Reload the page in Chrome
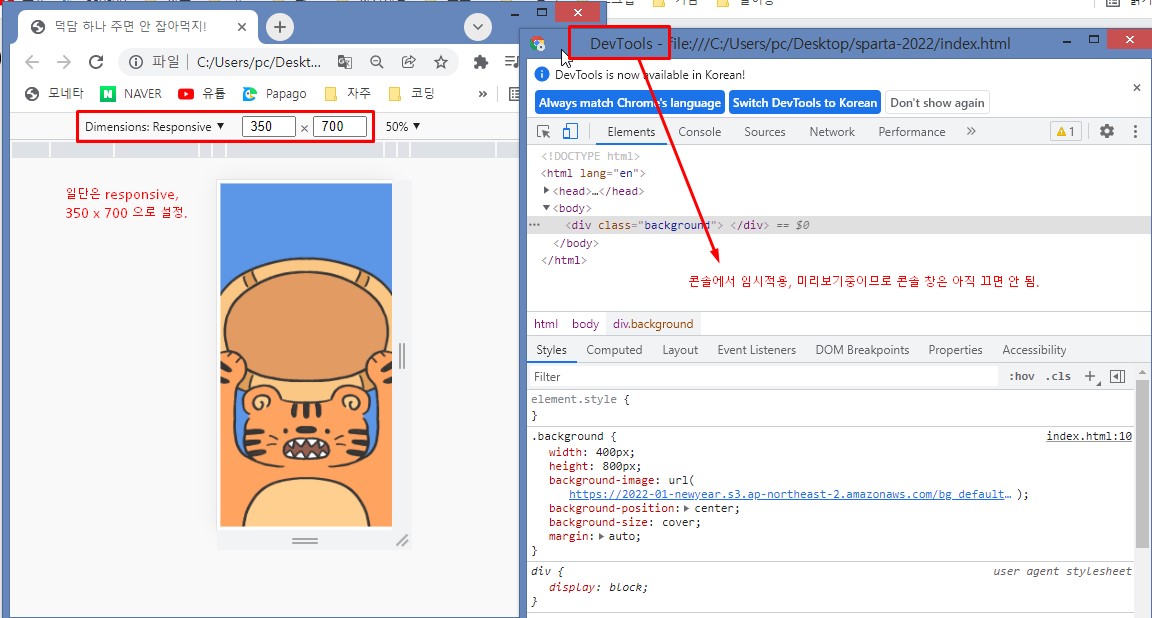Screen dimensions: 1152x618 point(96,62)
